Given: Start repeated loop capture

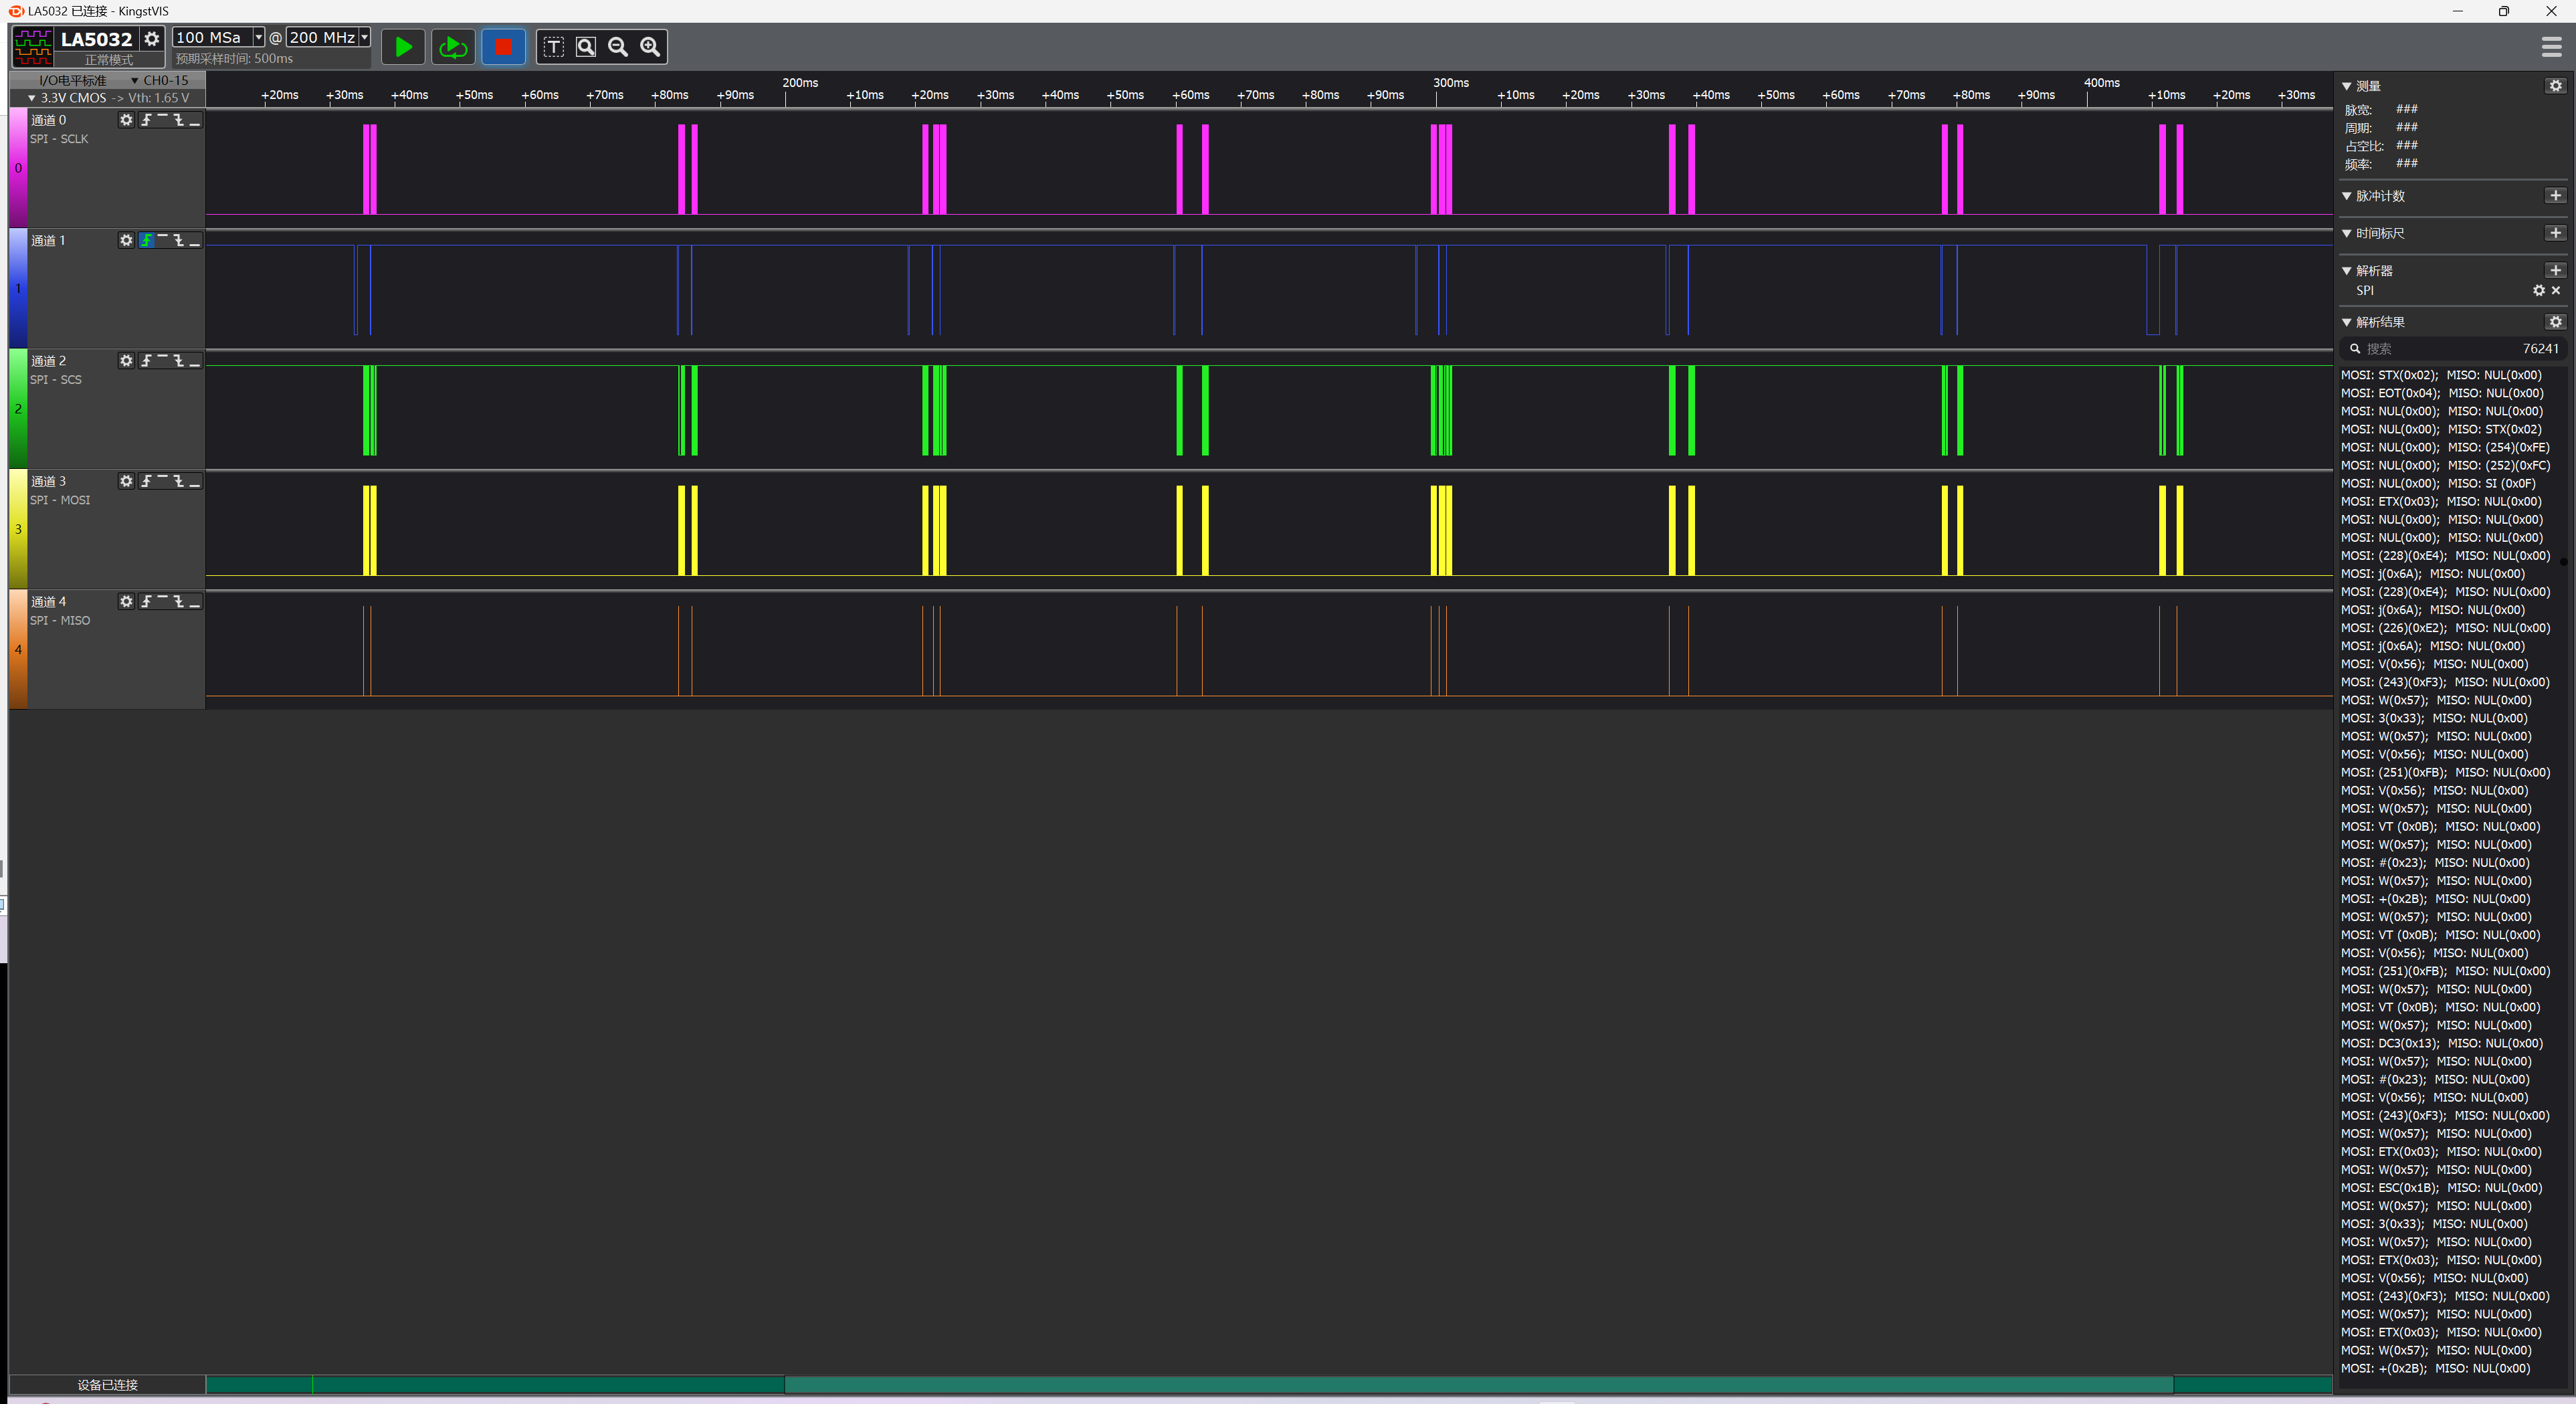Looking at the screenshot, I should (453, 47).
